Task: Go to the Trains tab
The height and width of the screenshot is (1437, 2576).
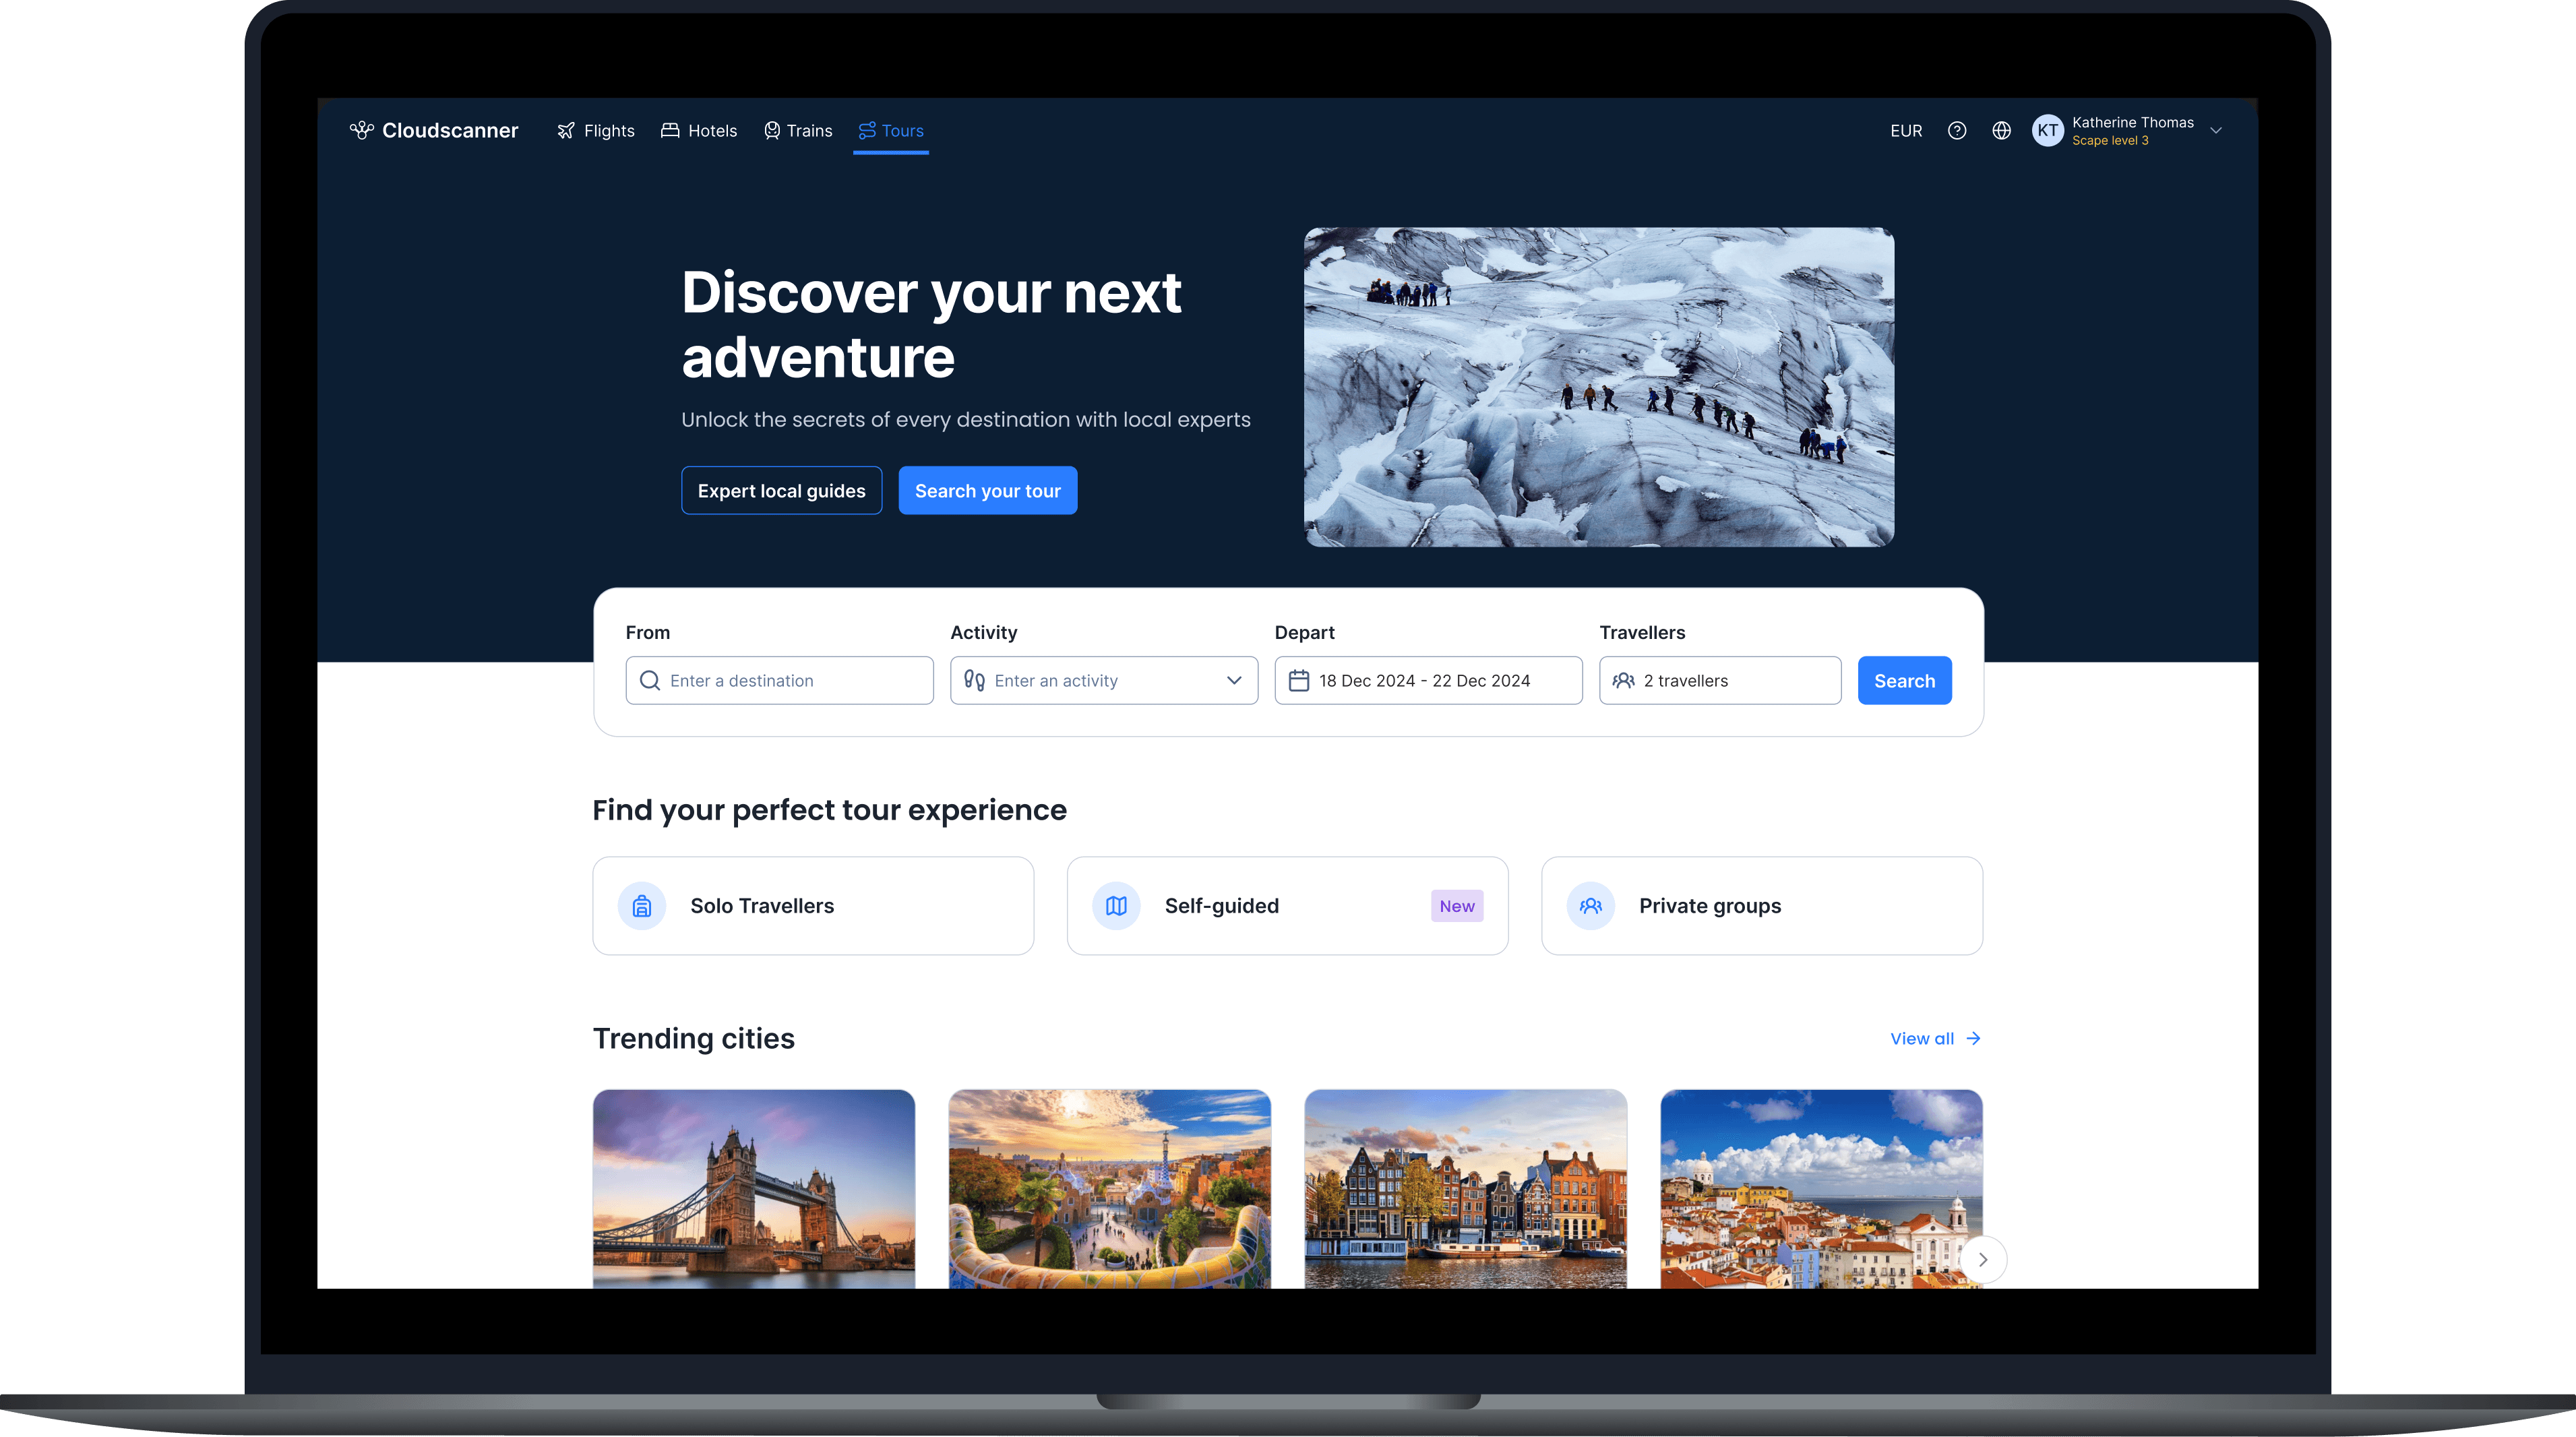Action: (x=798, y=131)
